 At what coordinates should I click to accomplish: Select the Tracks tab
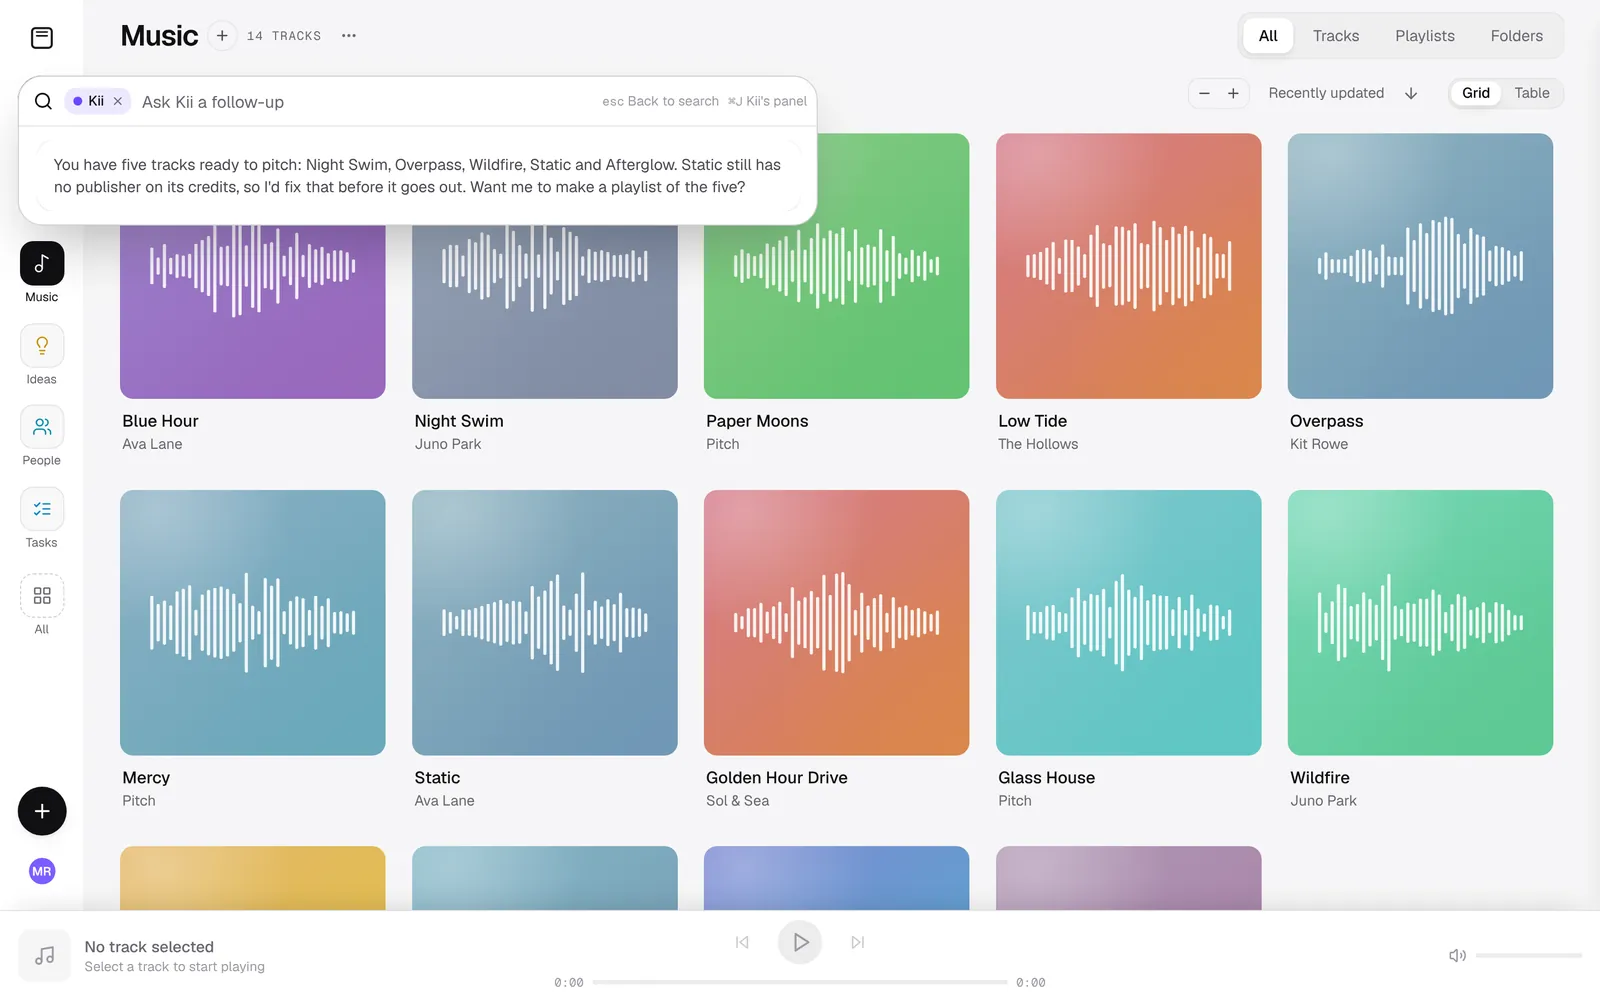1335,36
